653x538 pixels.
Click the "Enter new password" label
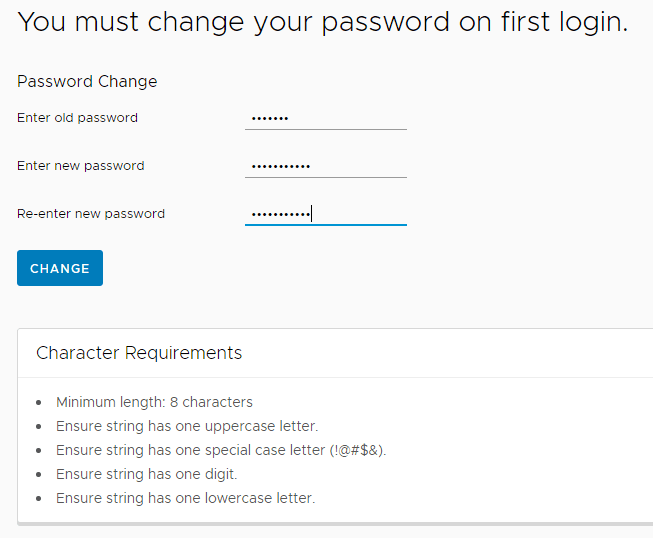pyautogui.click(x=80, y=166)
